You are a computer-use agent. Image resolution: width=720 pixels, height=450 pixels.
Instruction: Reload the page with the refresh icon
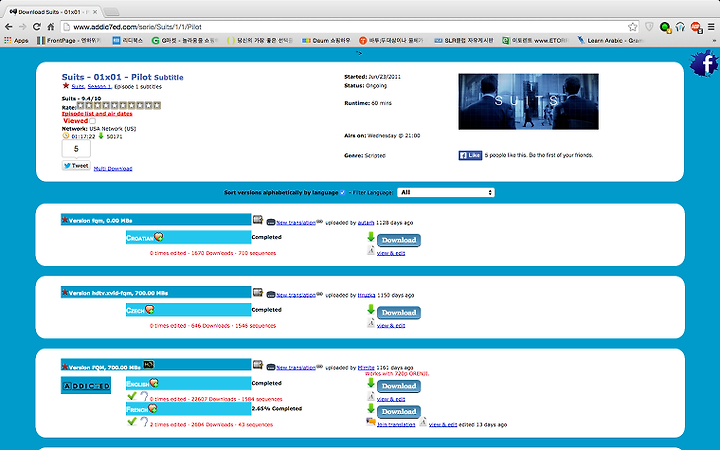37,27
